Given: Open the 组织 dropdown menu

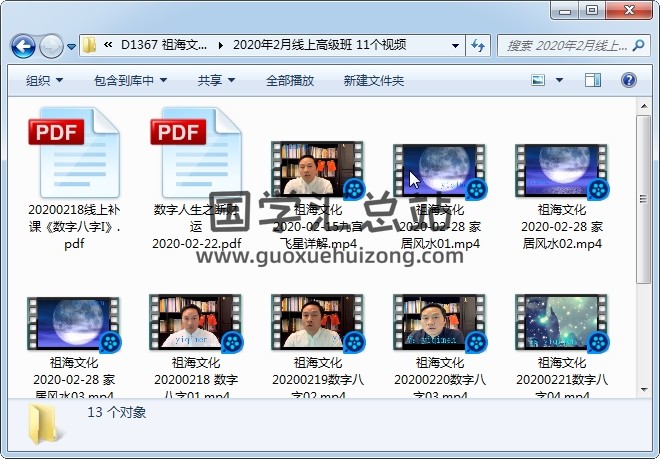Looking at the screenshot, I should pyautogui.click(x=45, y=80).
